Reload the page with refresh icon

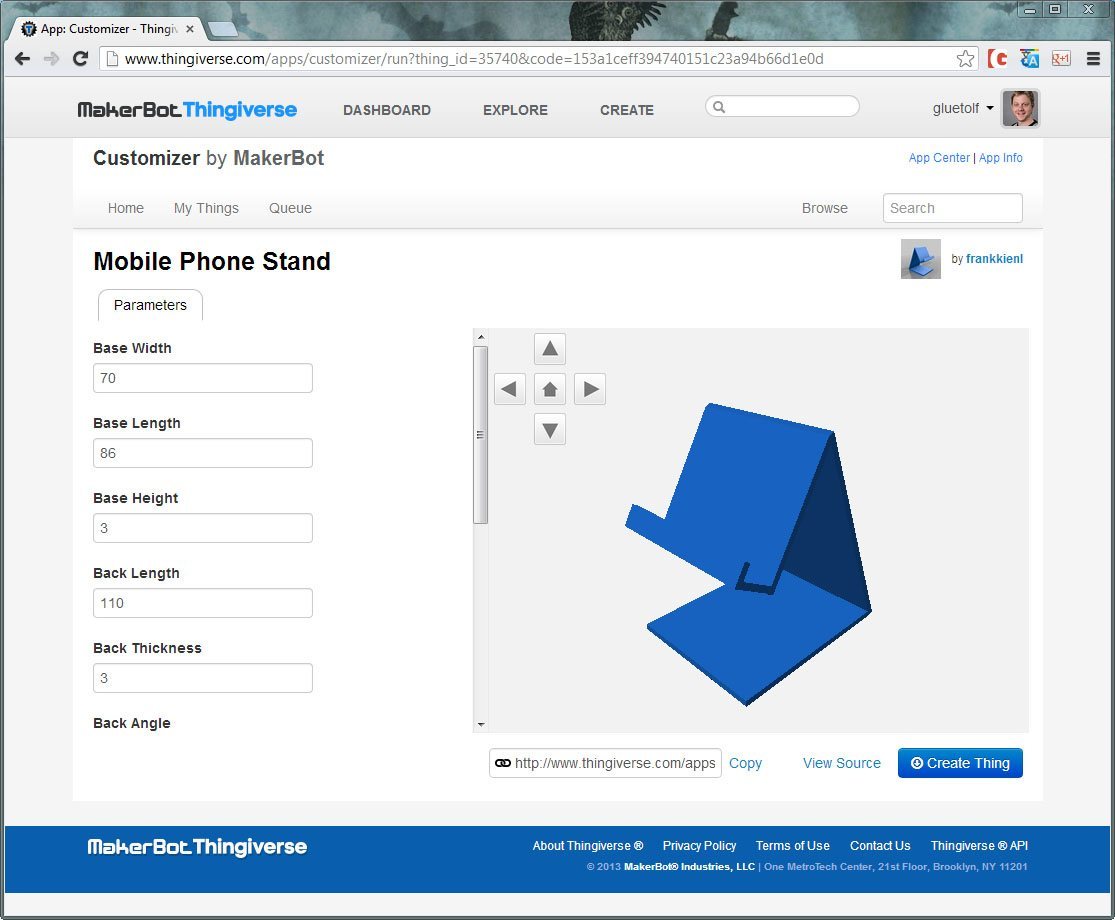point(80,59)
